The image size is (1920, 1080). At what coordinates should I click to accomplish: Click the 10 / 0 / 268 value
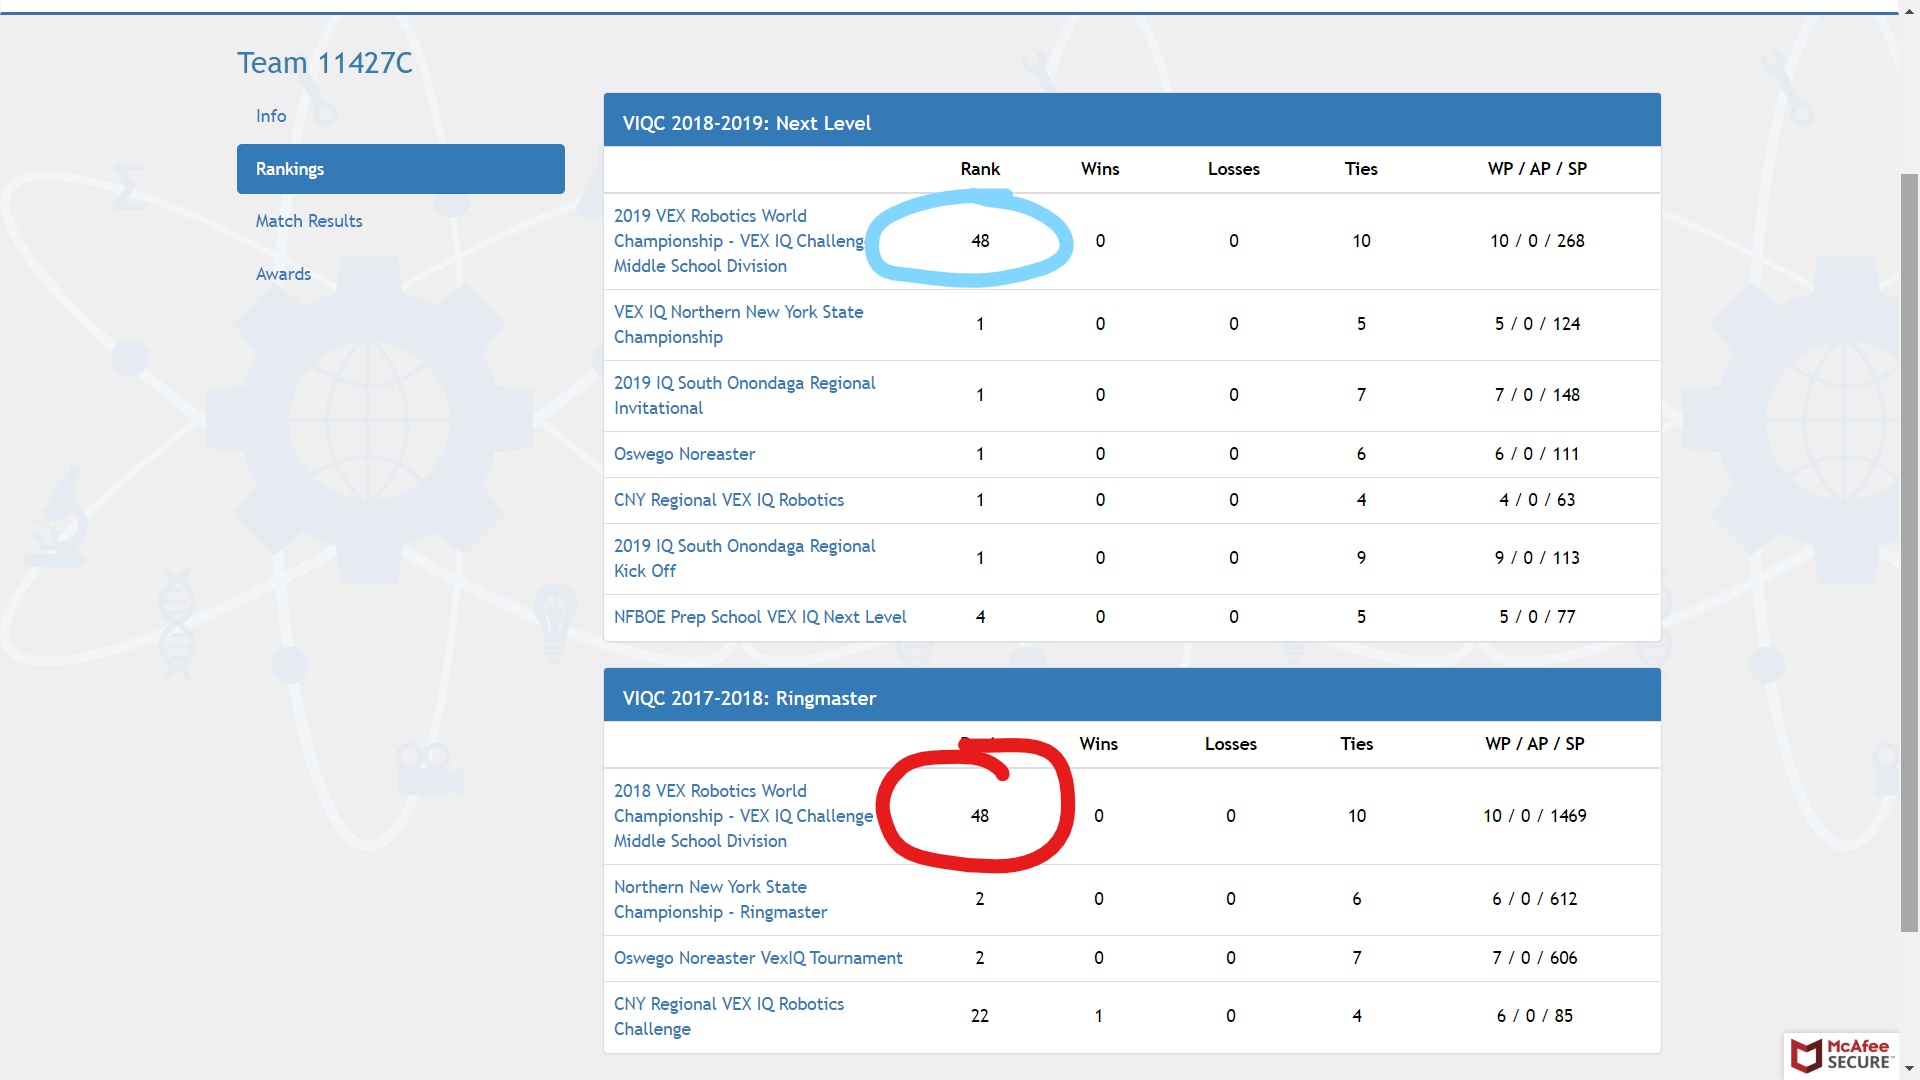coord(1537,241)
